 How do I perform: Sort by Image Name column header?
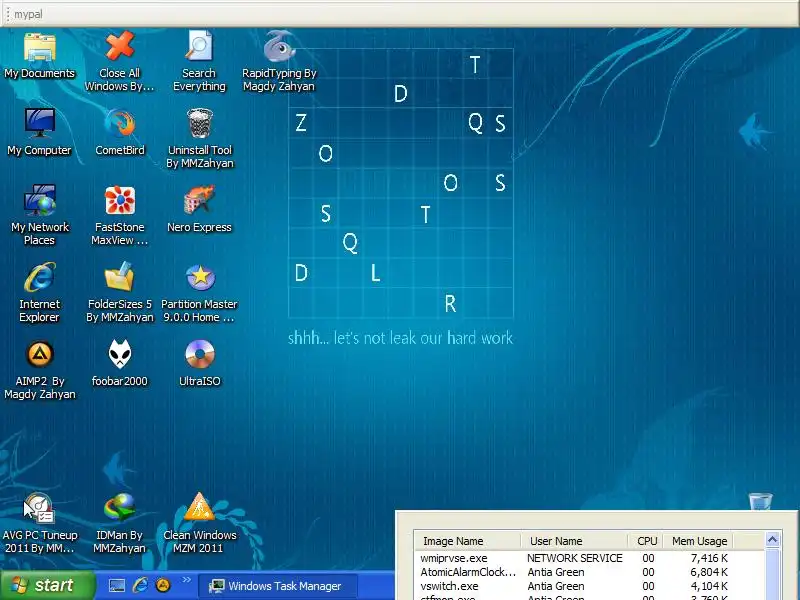(467, 541)
